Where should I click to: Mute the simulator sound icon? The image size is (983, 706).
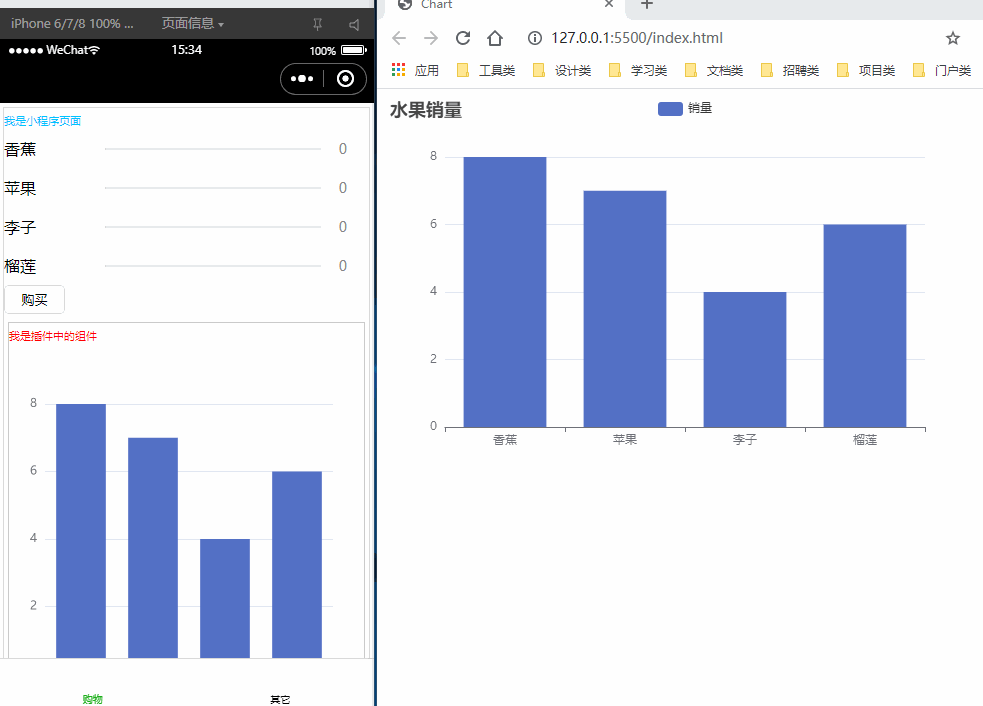point(354,23)
